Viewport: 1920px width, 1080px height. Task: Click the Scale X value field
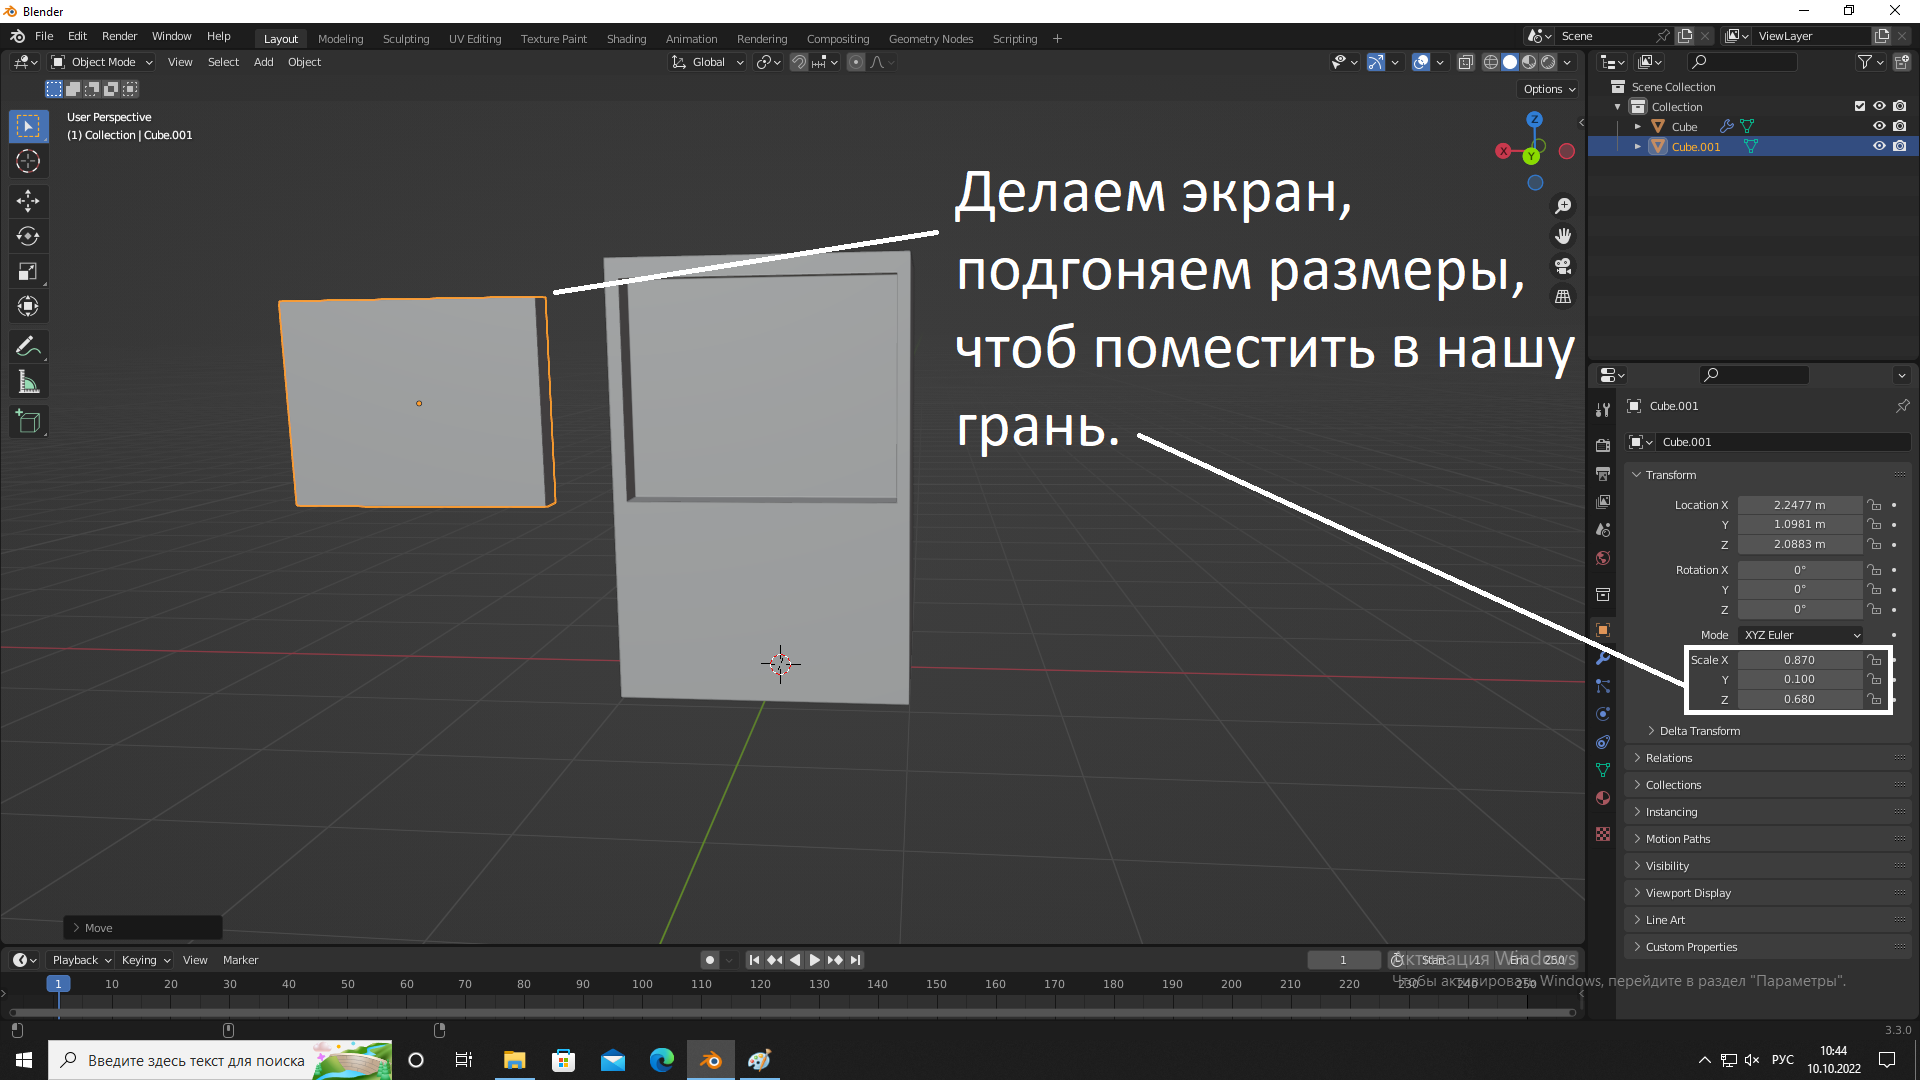click(1800, 660)
